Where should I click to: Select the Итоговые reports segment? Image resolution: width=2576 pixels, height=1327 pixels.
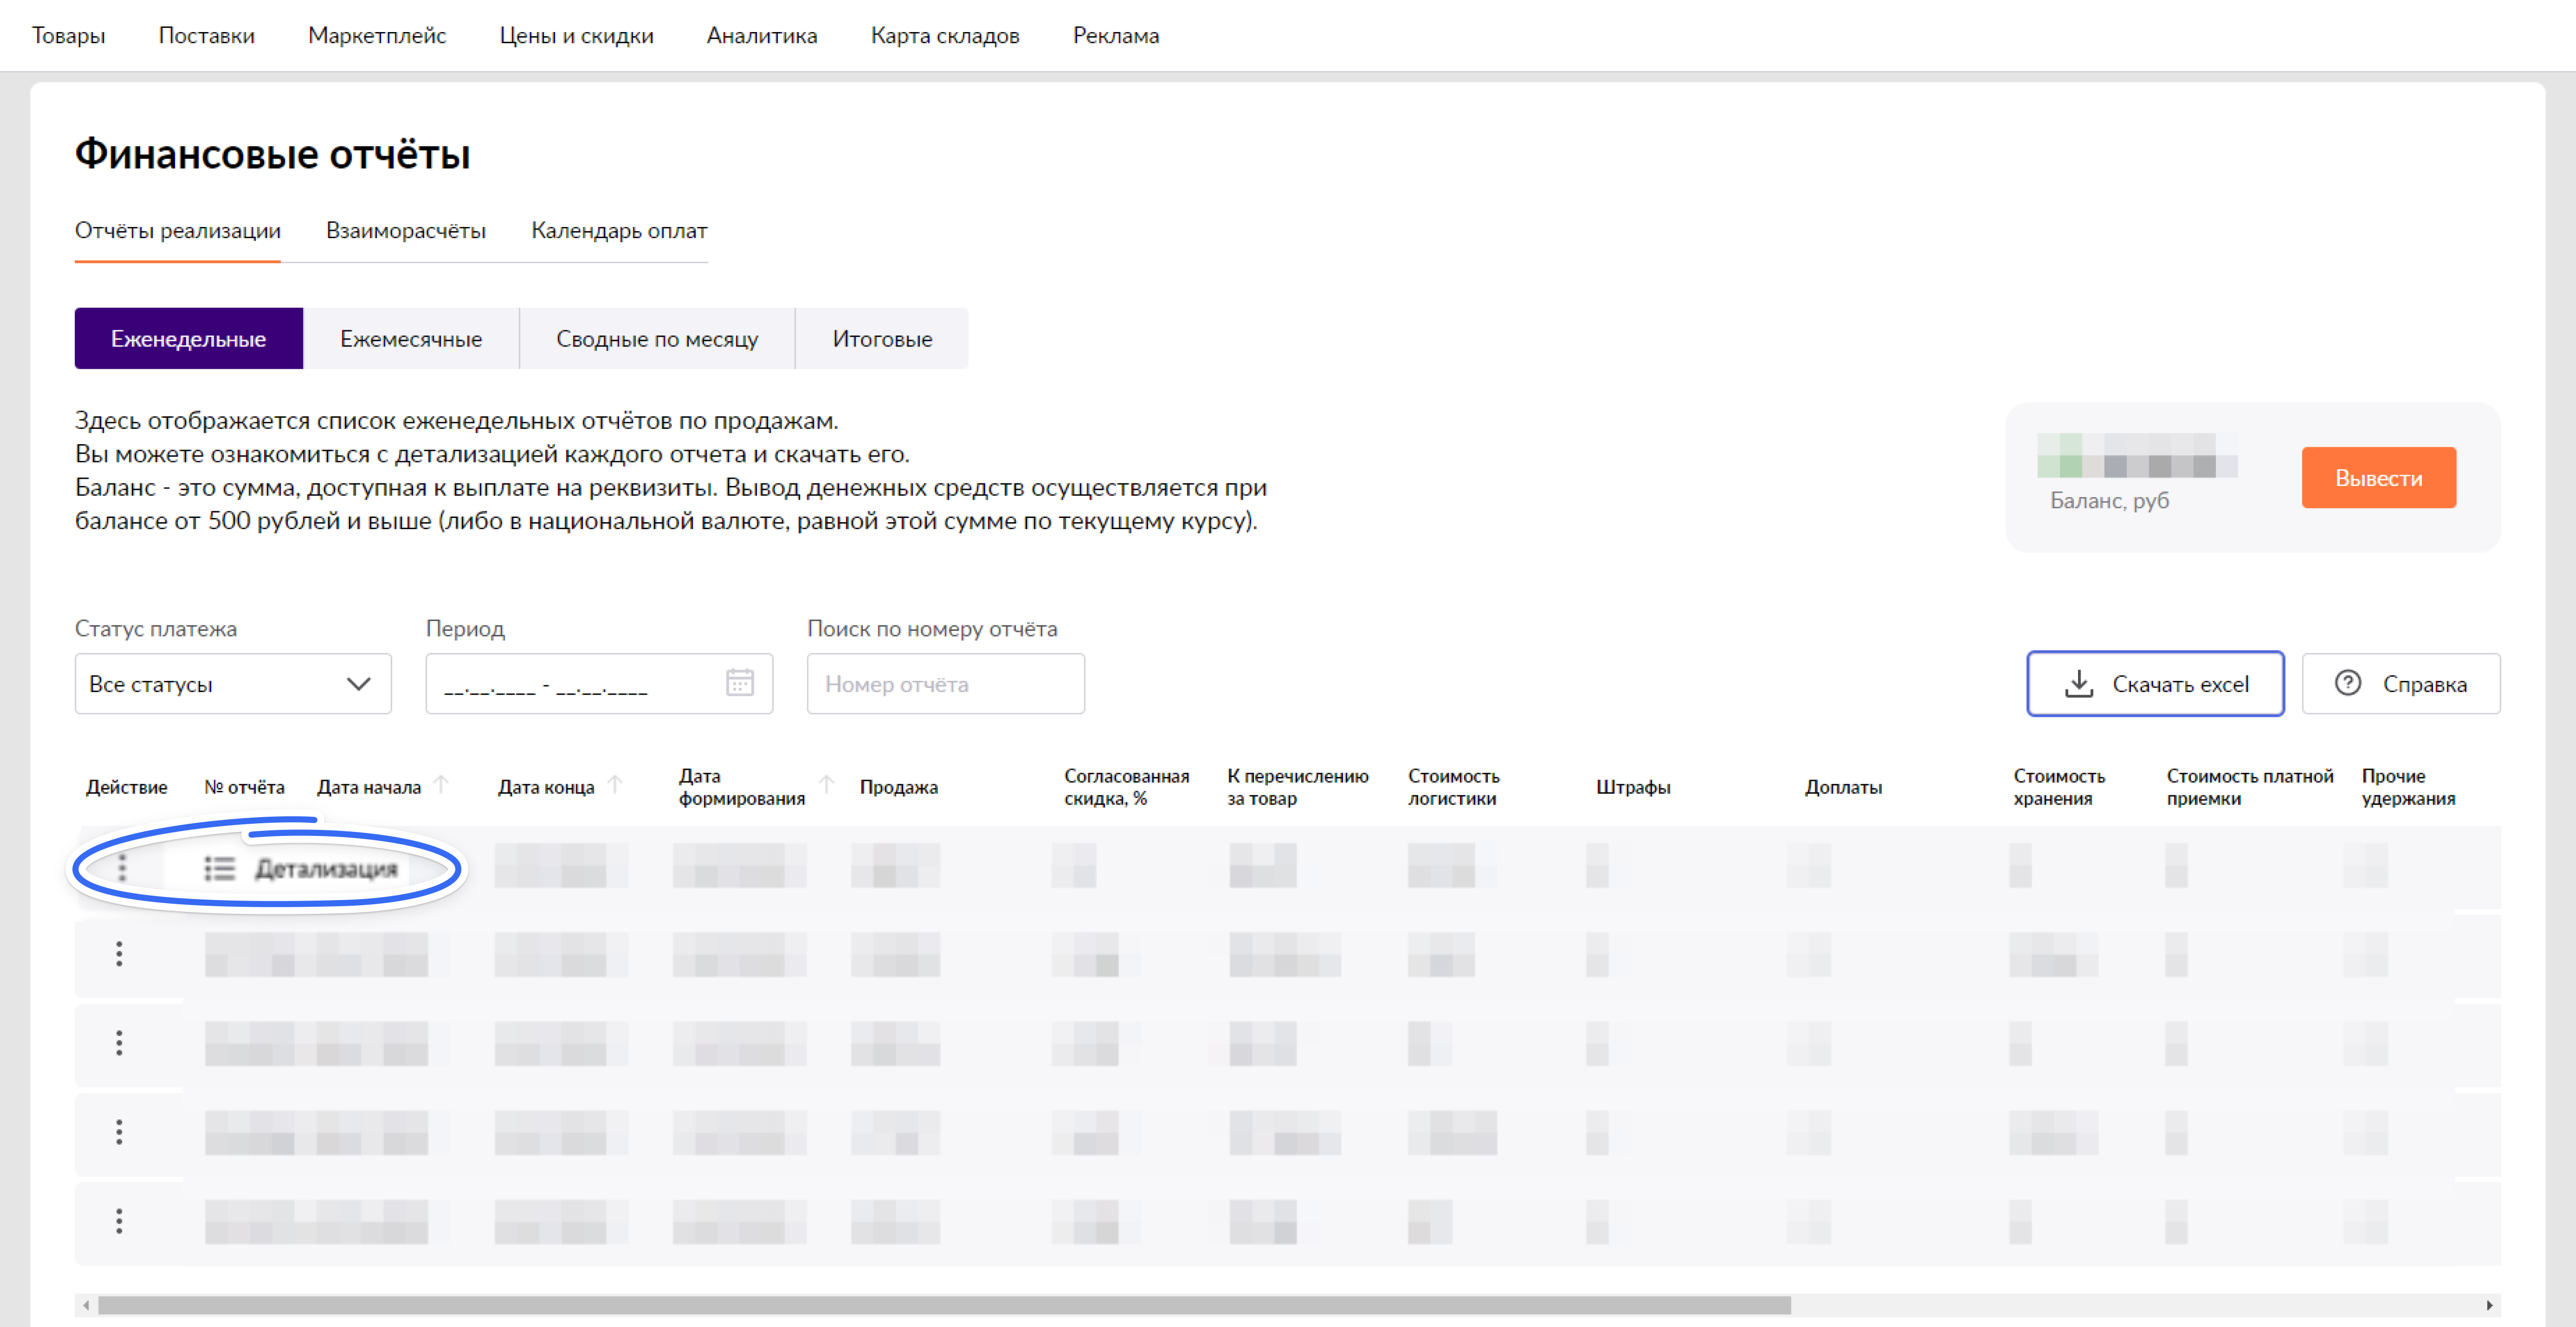coord(882,339)
